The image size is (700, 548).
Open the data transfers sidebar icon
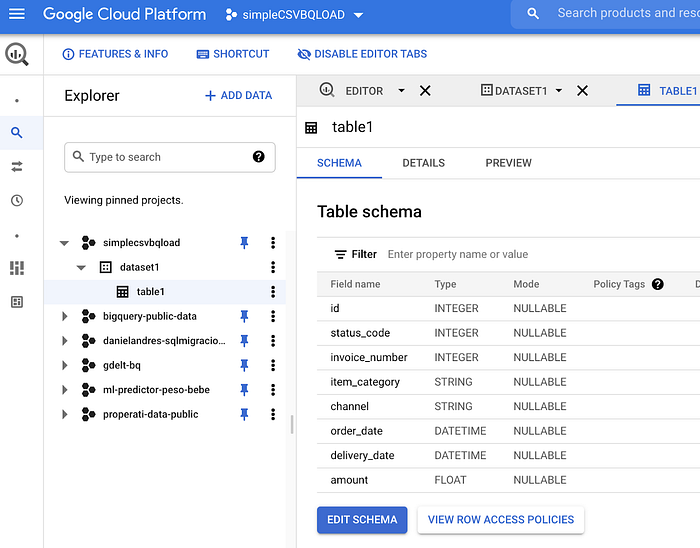pos(17,166)
